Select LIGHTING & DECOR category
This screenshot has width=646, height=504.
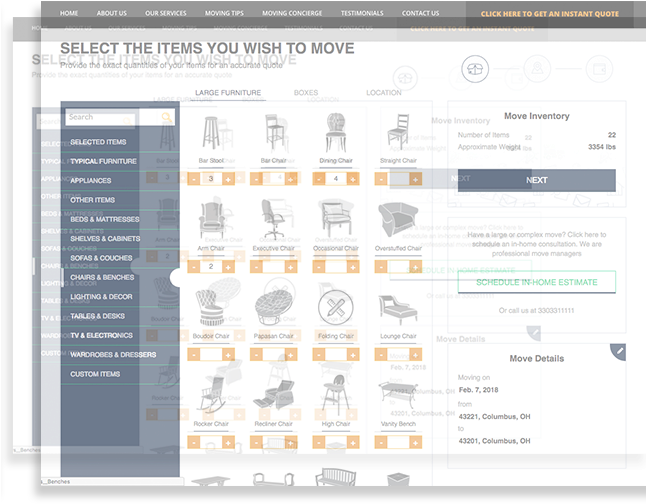pyautogui.click(x=101, y=297)
